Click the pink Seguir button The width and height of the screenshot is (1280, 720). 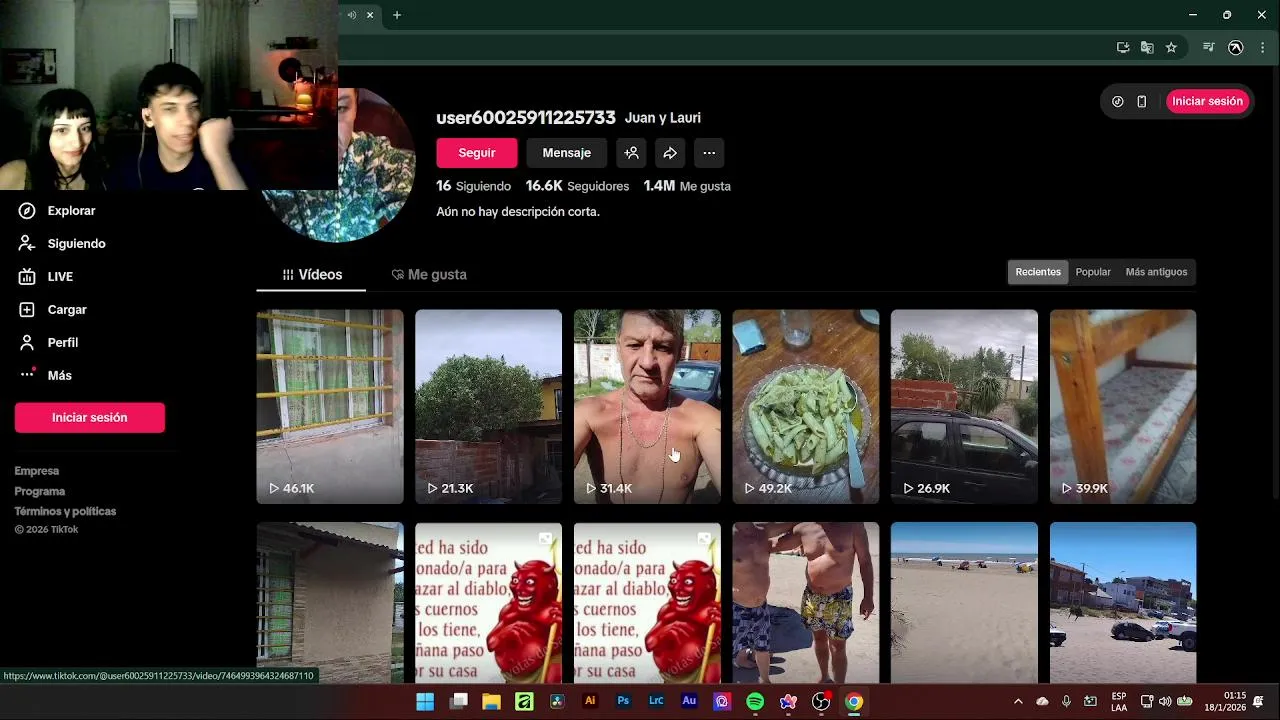pyautogui.click(x=476, y=153)
